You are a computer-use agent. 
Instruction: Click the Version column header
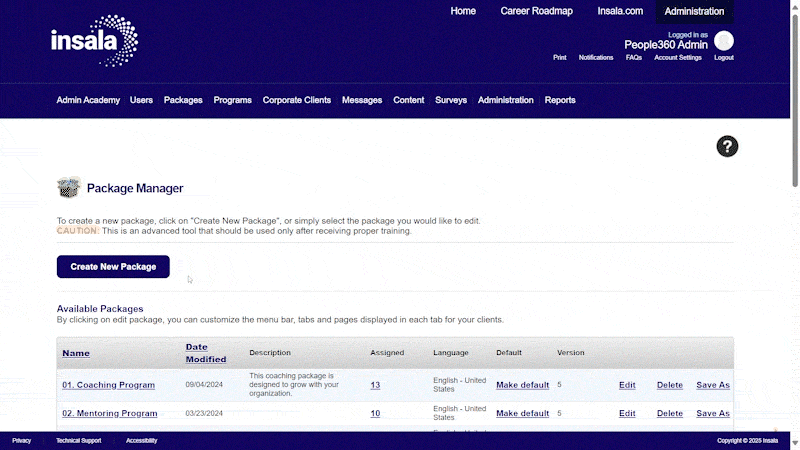pyautogui.click(x=570, y=353)
